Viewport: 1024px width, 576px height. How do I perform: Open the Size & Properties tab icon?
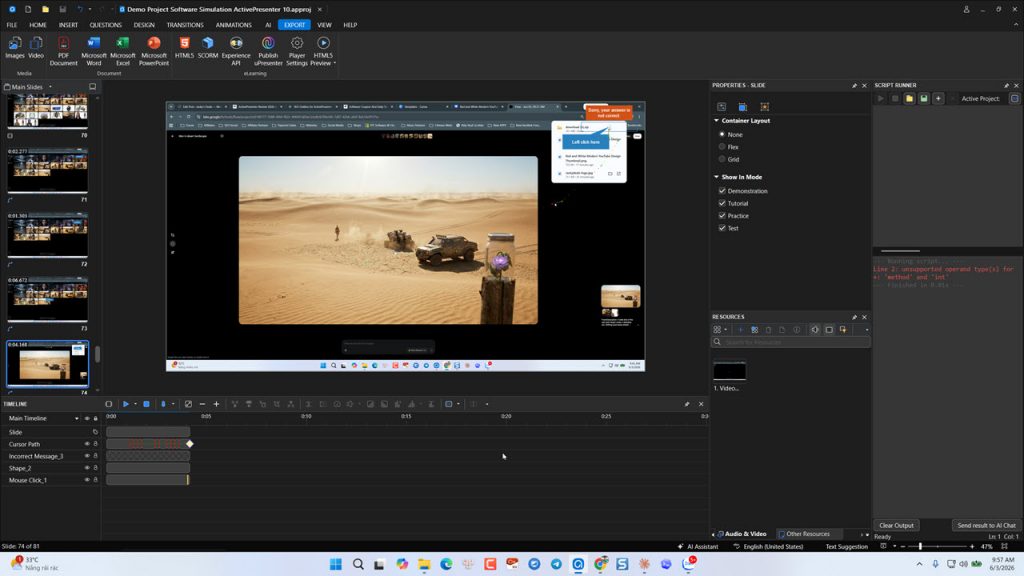(743, 107)
